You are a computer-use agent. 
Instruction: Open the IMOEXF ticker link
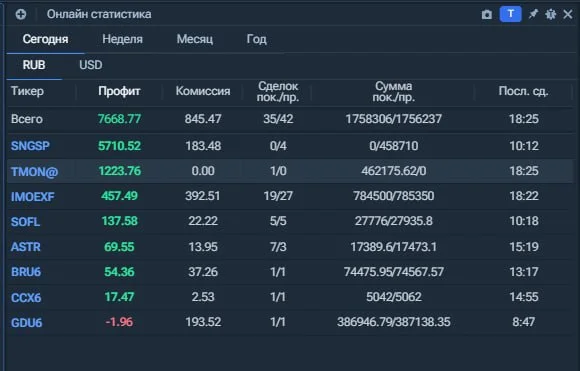pos(33,197)
